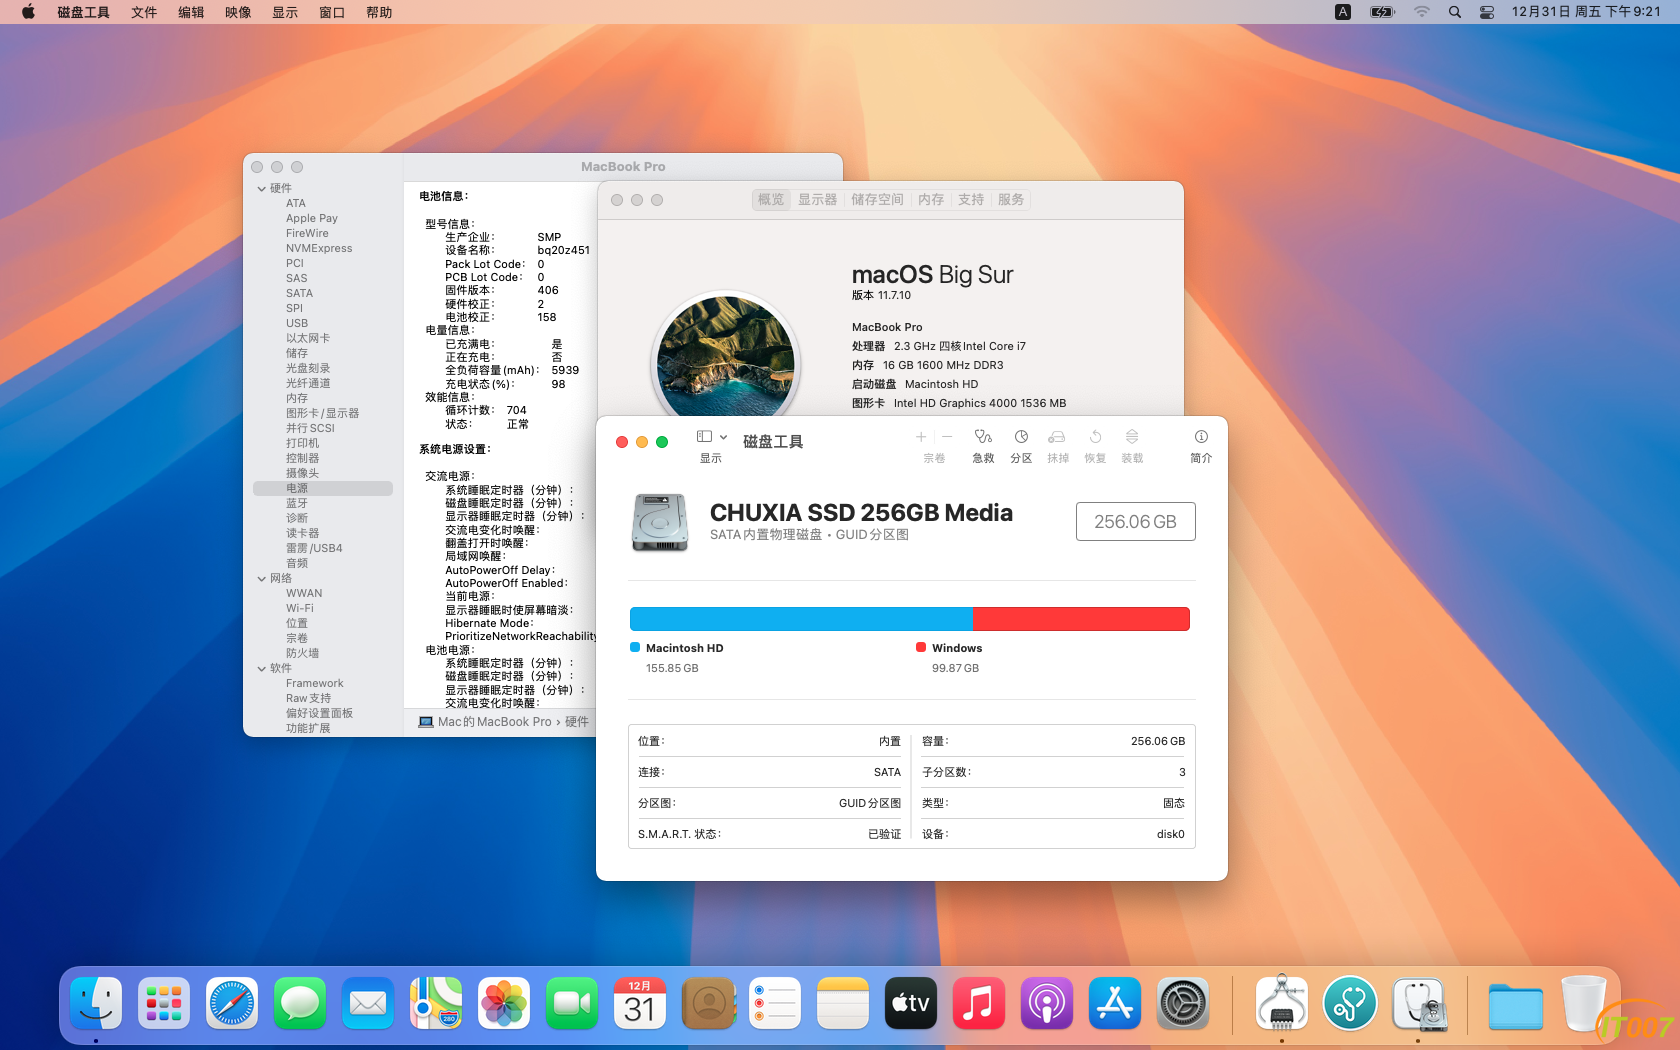Screen dimensions: 1680x1050
Task: Click the add volume plus icon
Action: 921,437
